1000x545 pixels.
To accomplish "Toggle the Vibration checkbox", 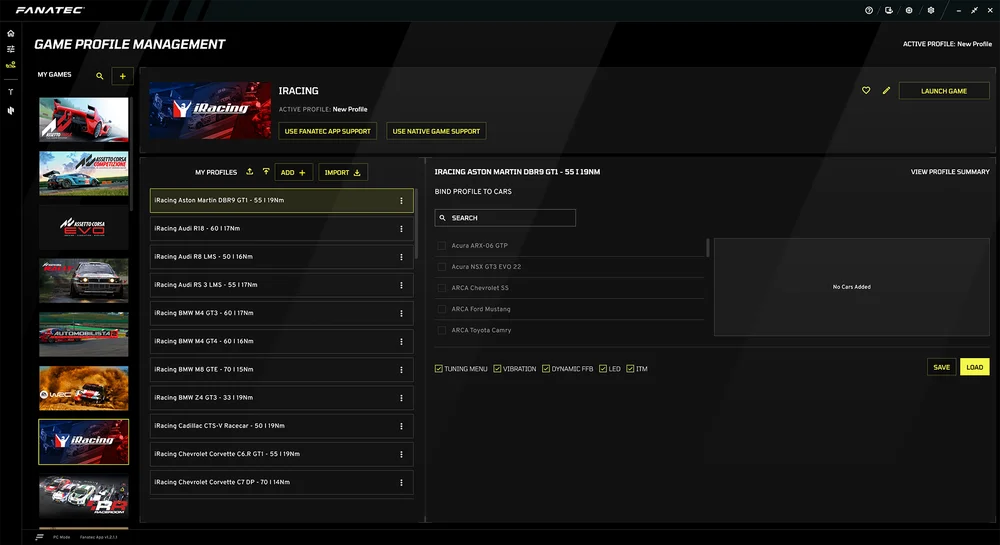I will pos(497,368).
